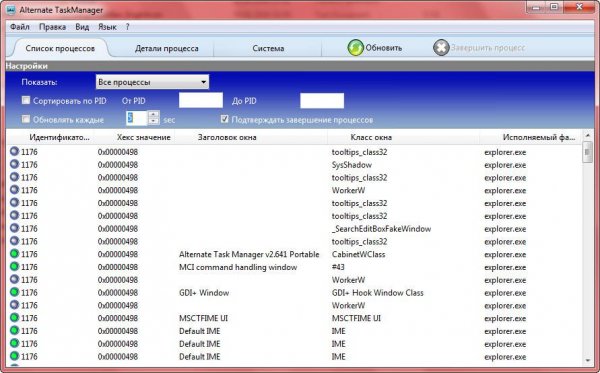Sort by Хекс значение column header
Image resolution: width=600 pixels, height=373 pixels.
[x=143, y=137]
